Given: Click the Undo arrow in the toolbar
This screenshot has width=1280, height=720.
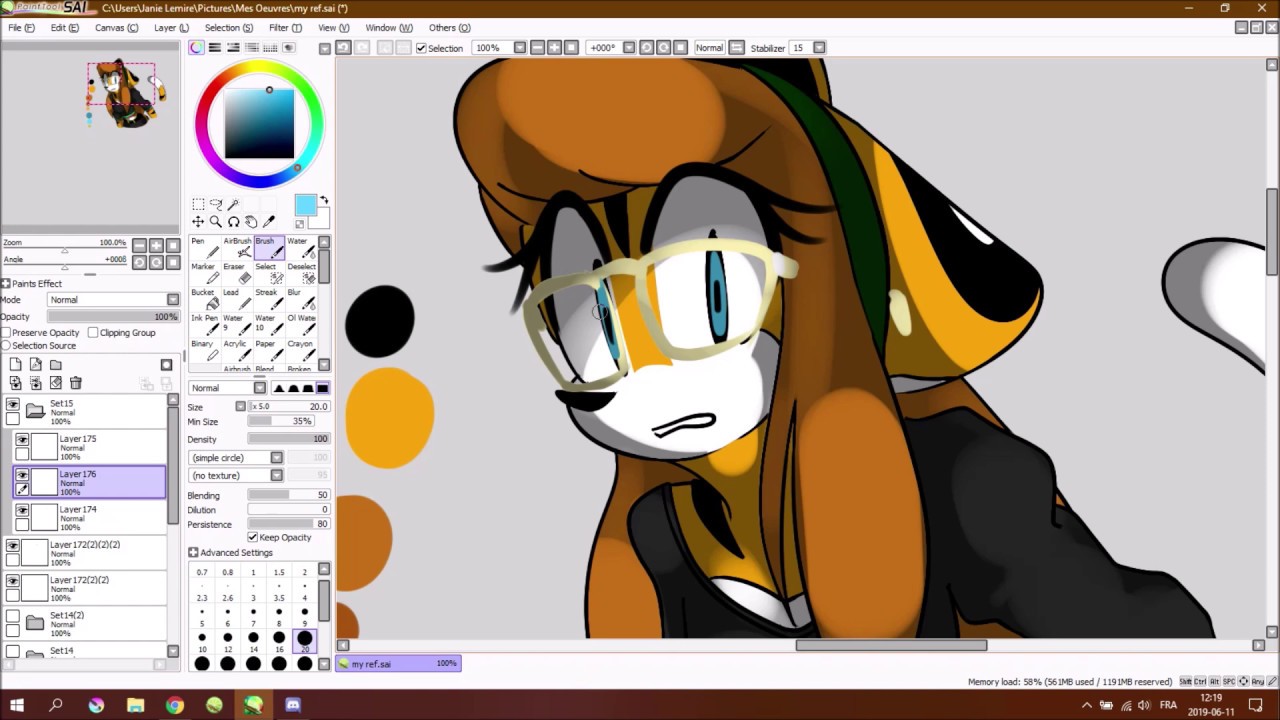Looking at the screenshot, I should 343,48.
